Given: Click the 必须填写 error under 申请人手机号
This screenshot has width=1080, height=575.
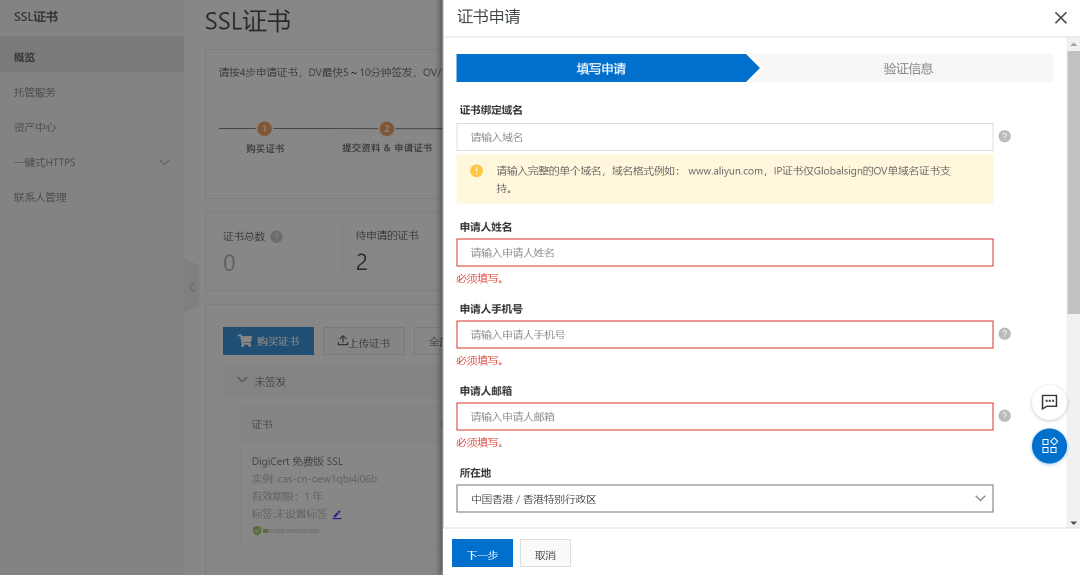Looking at the screenshot, I should click(x=480, y=360).
